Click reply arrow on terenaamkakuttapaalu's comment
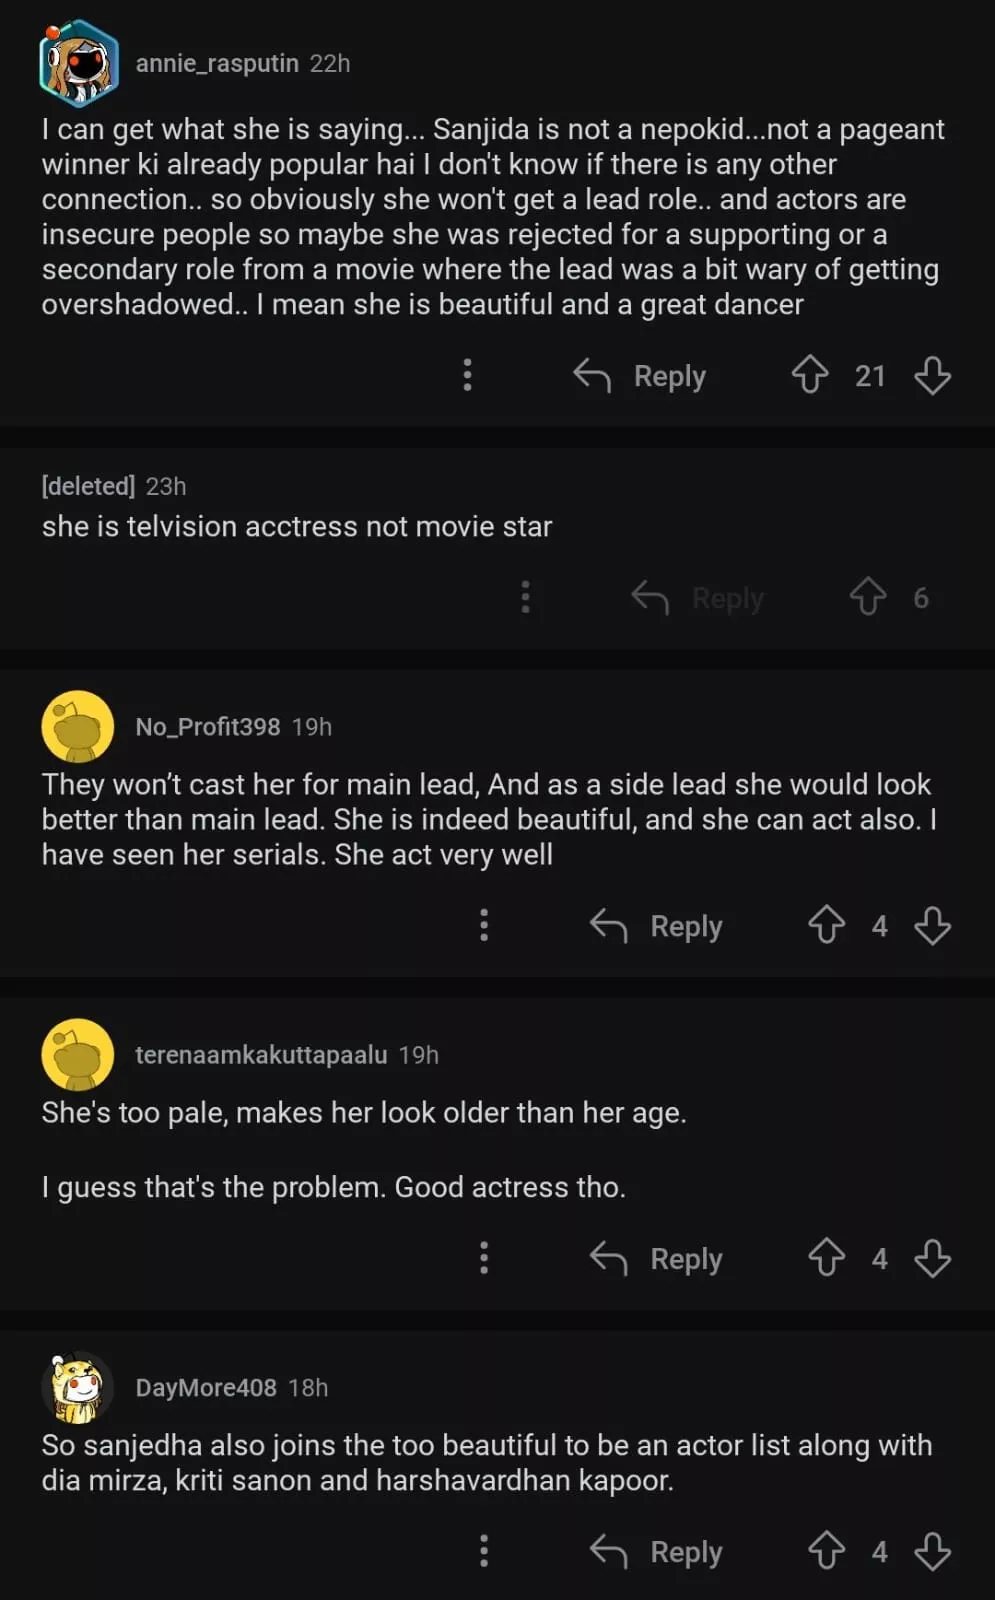Screen dimensions: 995x1600 pos(609,1259)
